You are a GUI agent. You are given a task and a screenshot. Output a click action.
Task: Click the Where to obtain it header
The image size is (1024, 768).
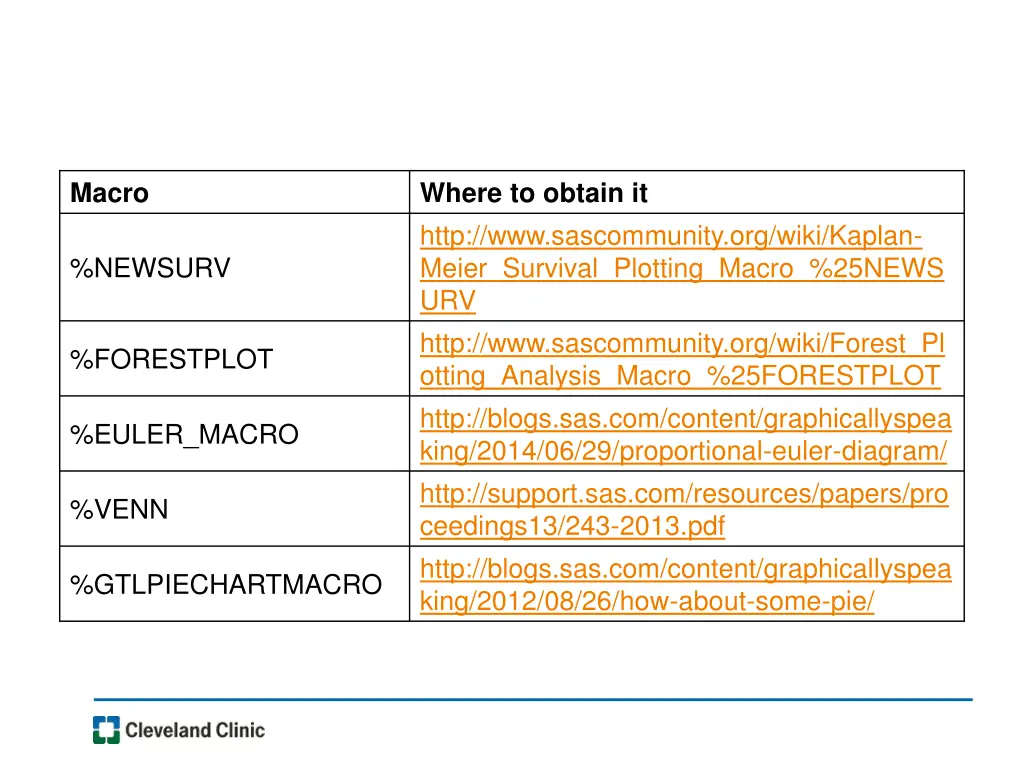[534, 193]
